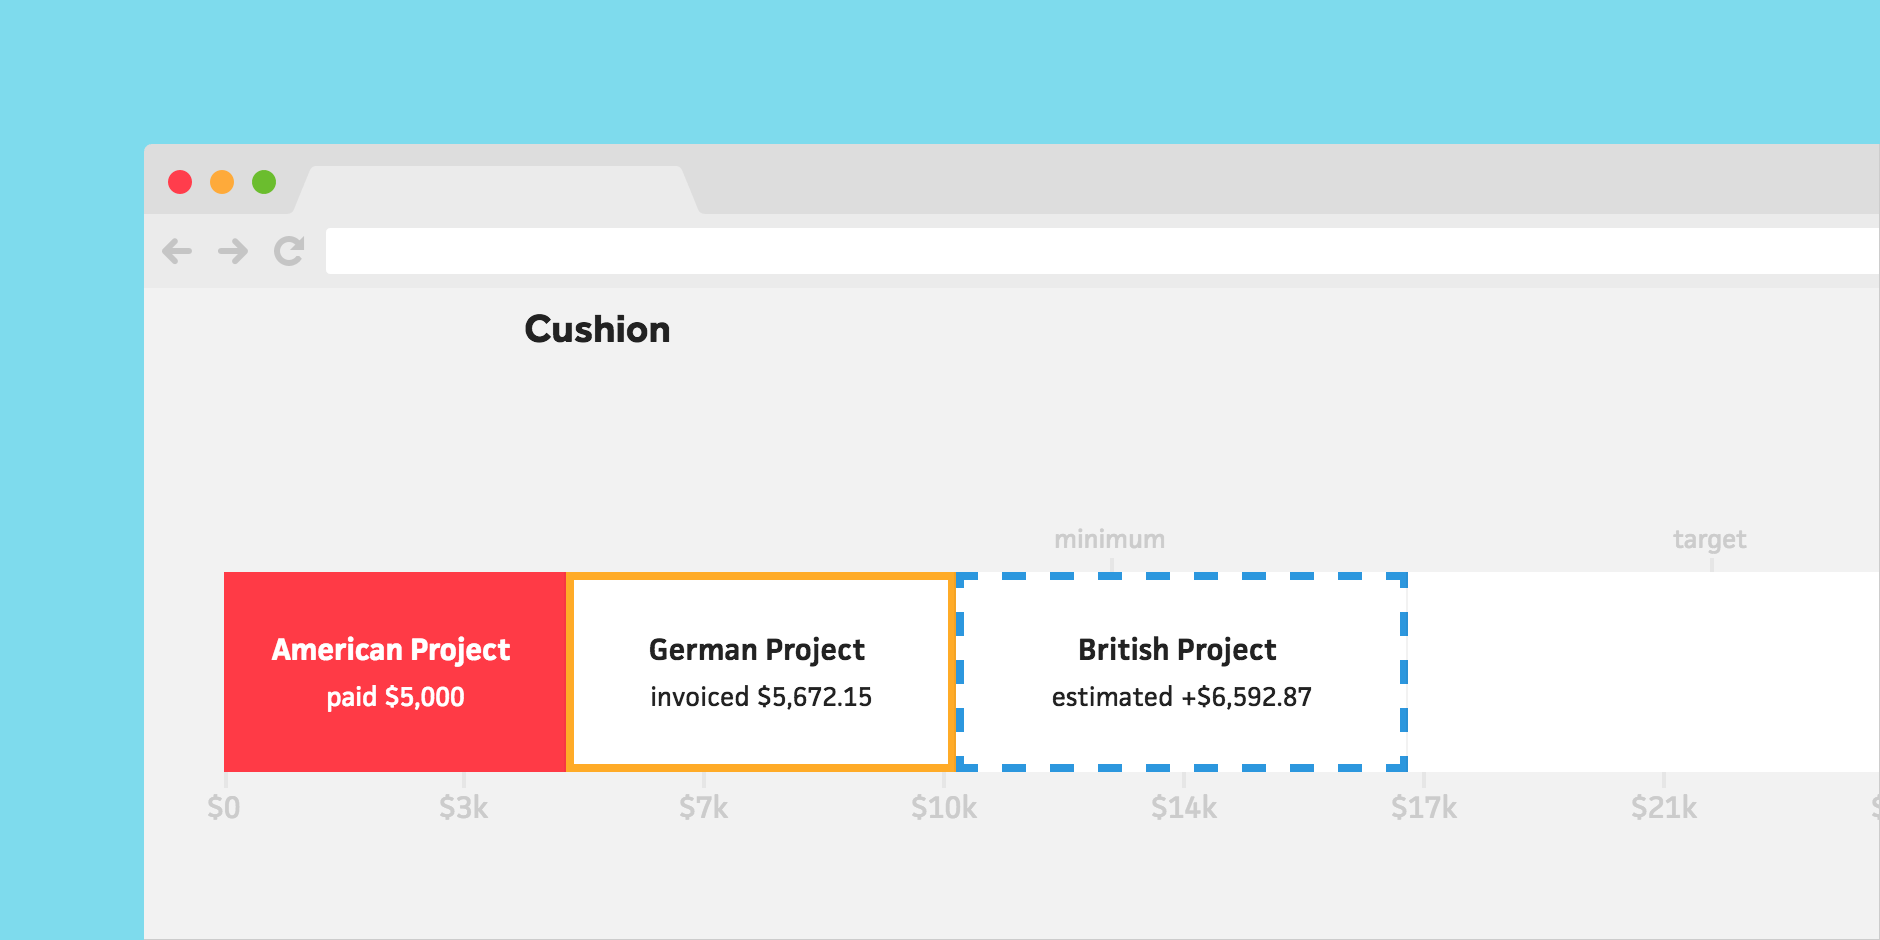Toggle the German Project invoiced state
1880x940 pixels.
760,697
